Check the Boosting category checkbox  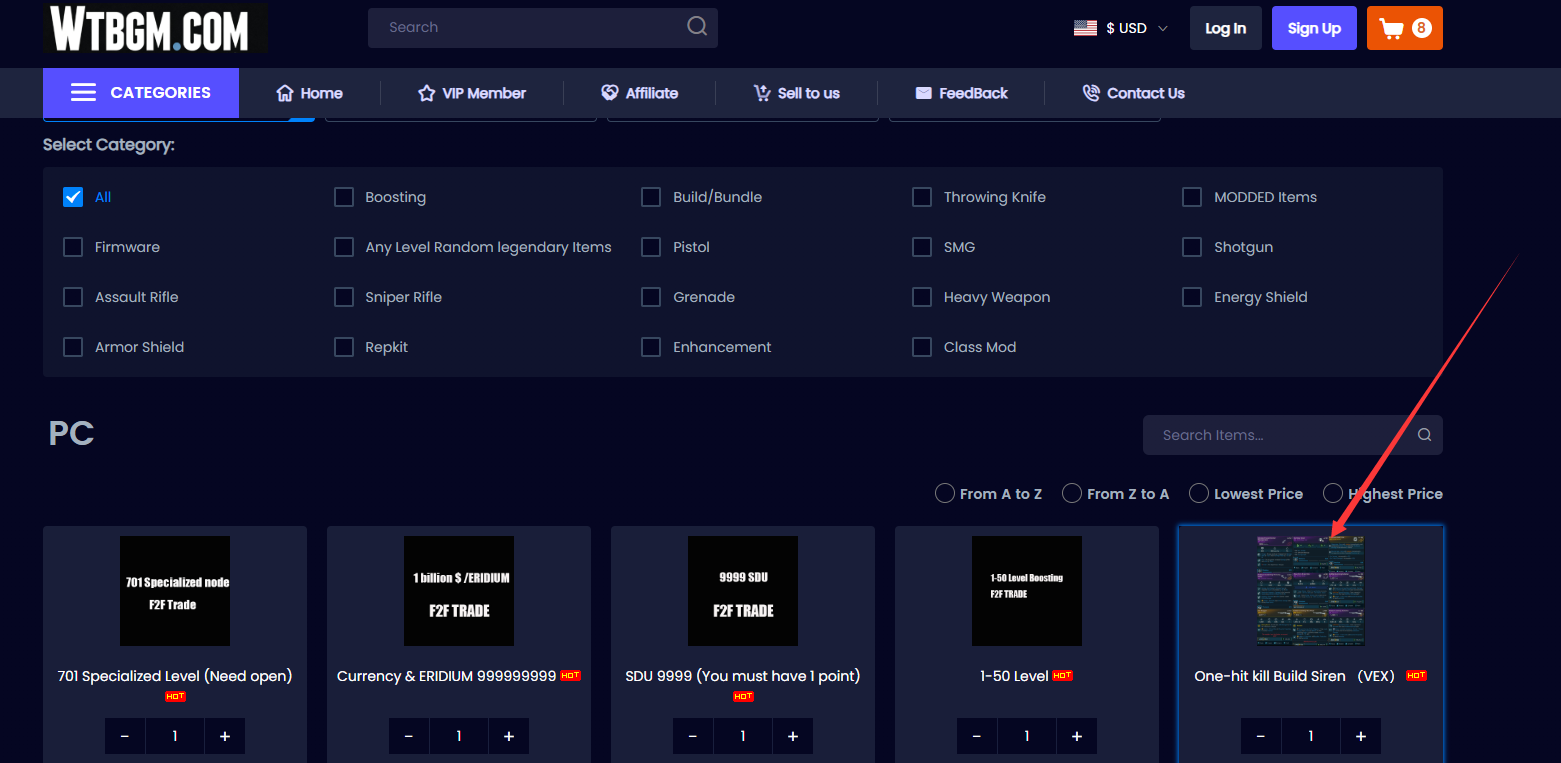[x=344, y=197]
